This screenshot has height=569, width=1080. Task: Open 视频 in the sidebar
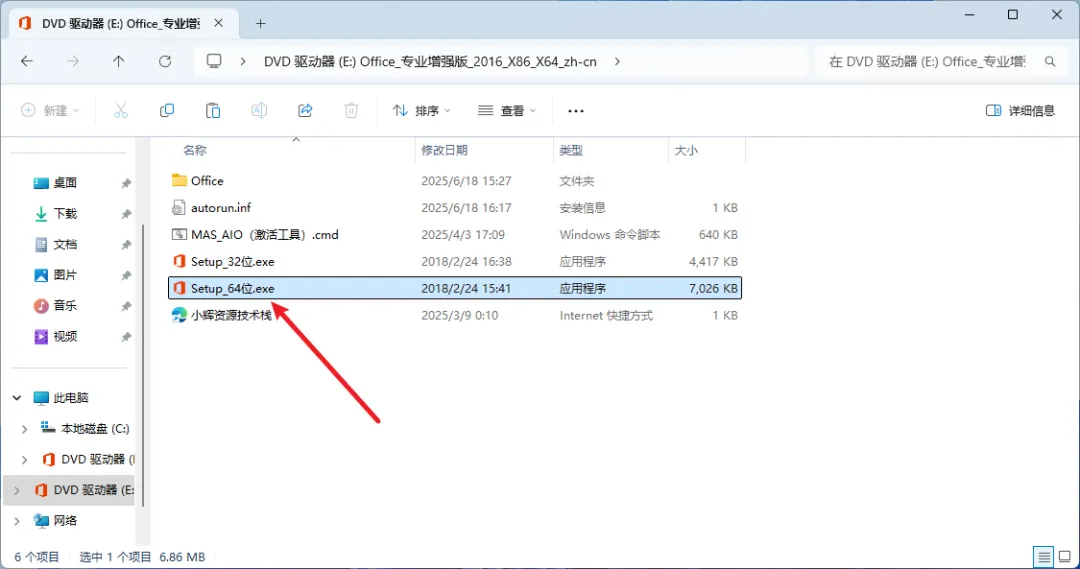tap(65, 336)
